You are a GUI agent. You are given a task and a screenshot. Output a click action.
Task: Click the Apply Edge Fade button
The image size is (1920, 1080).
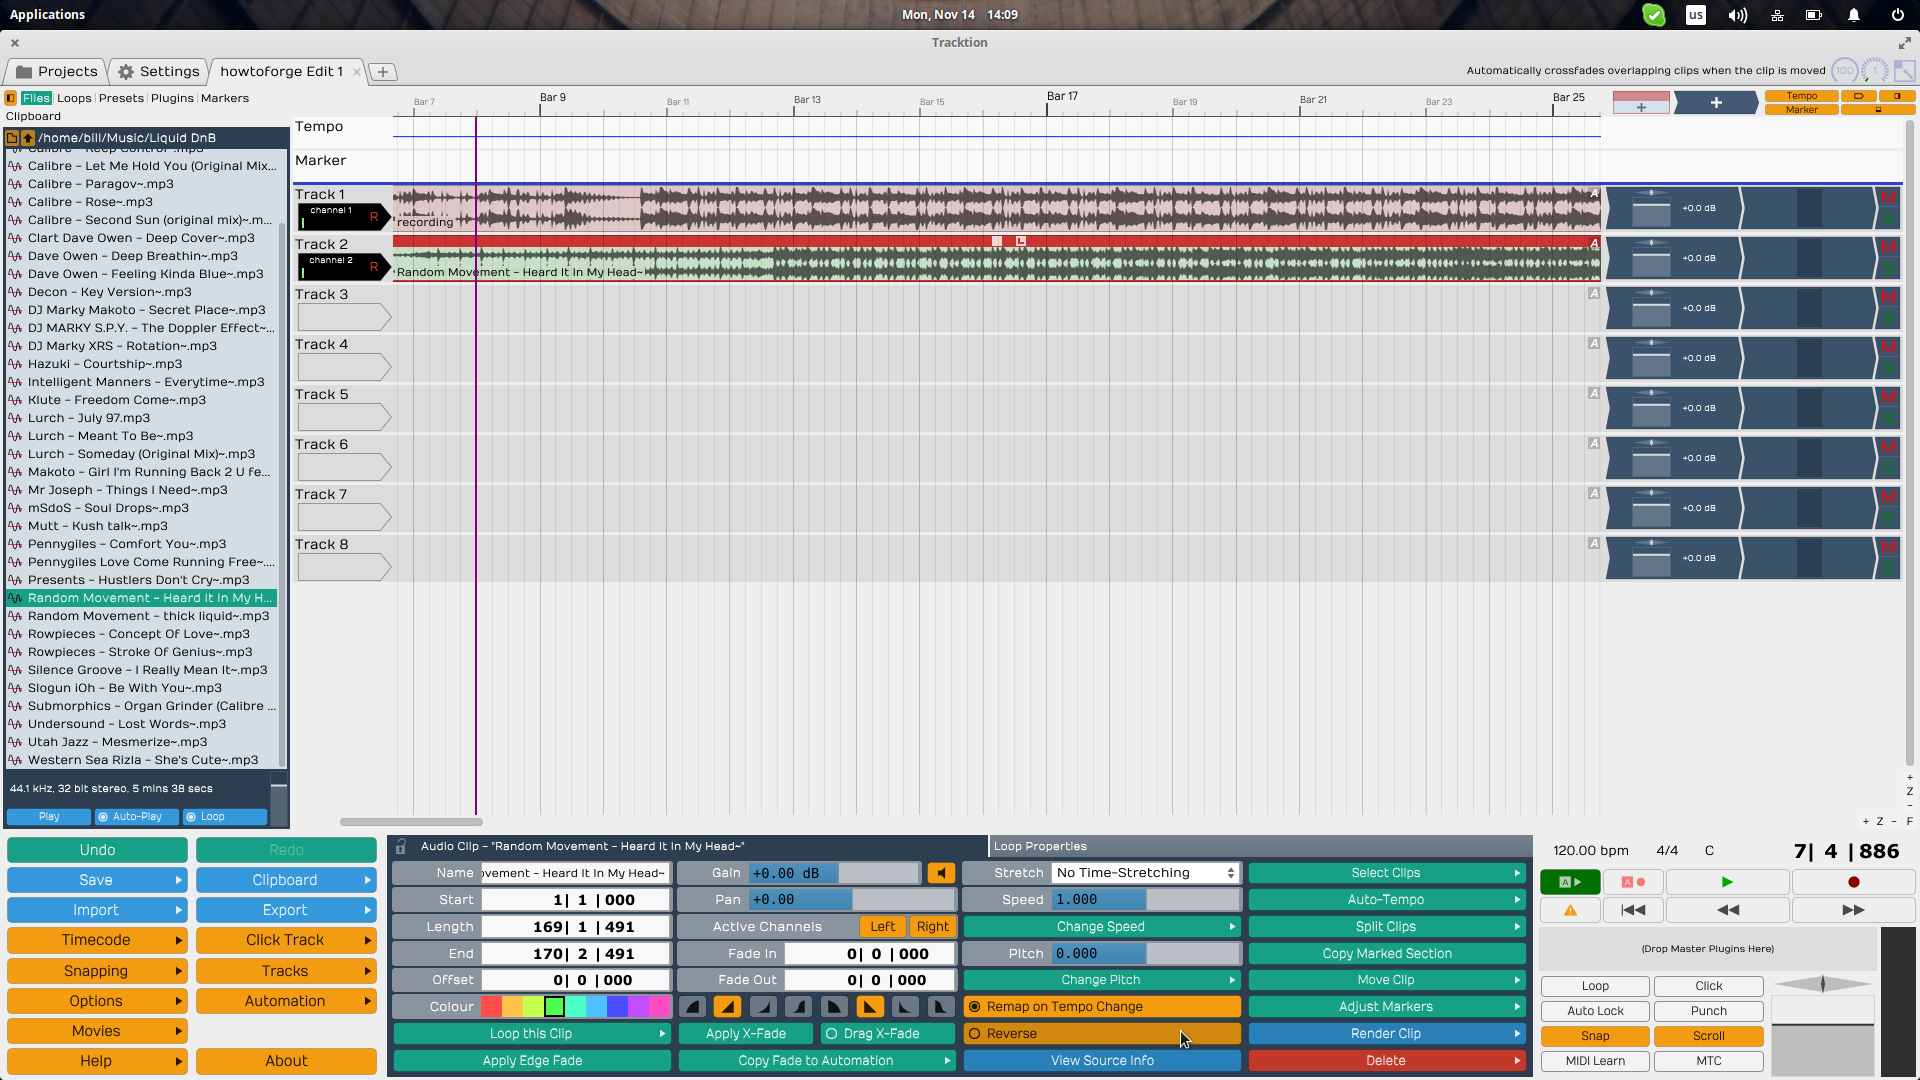(531, 1061)
